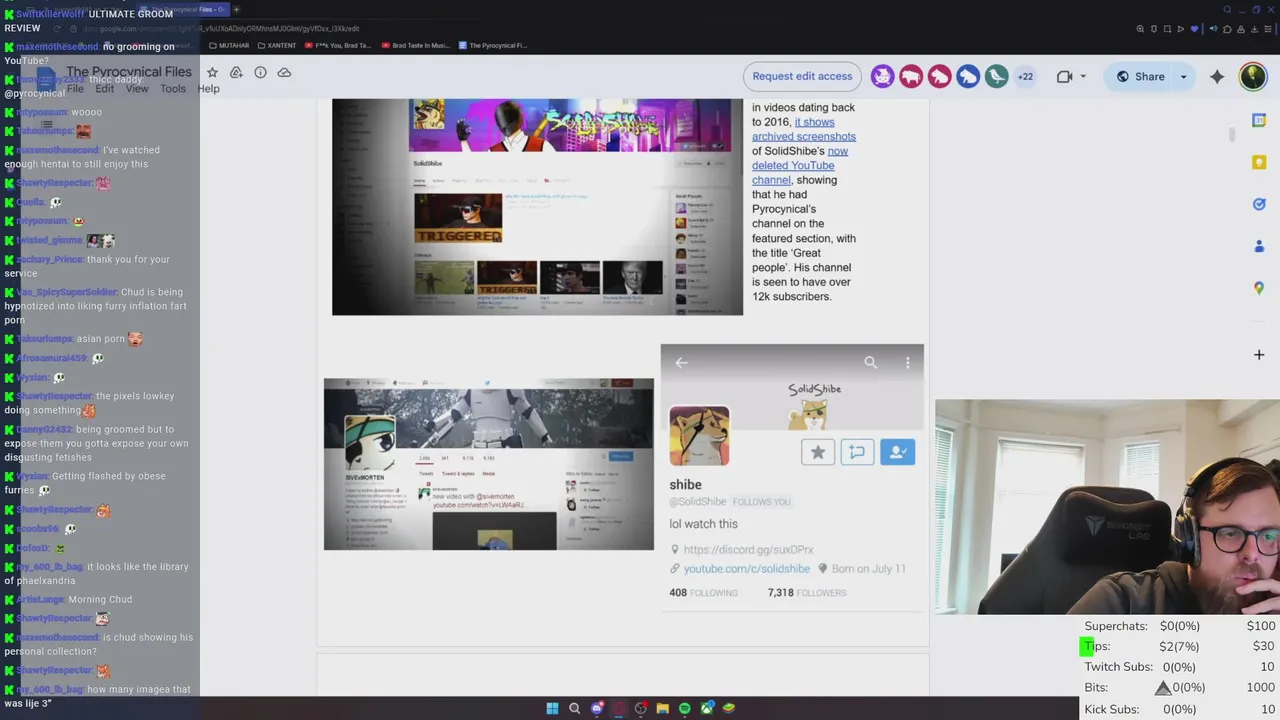Click the browser zoom magnifier icon
This screenshot has height=720, width=1280.
(1140, 29)
